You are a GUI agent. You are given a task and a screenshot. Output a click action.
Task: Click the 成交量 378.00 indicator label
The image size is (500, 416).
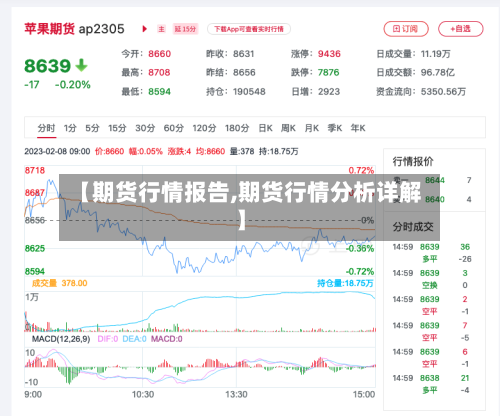pos(60,283)
